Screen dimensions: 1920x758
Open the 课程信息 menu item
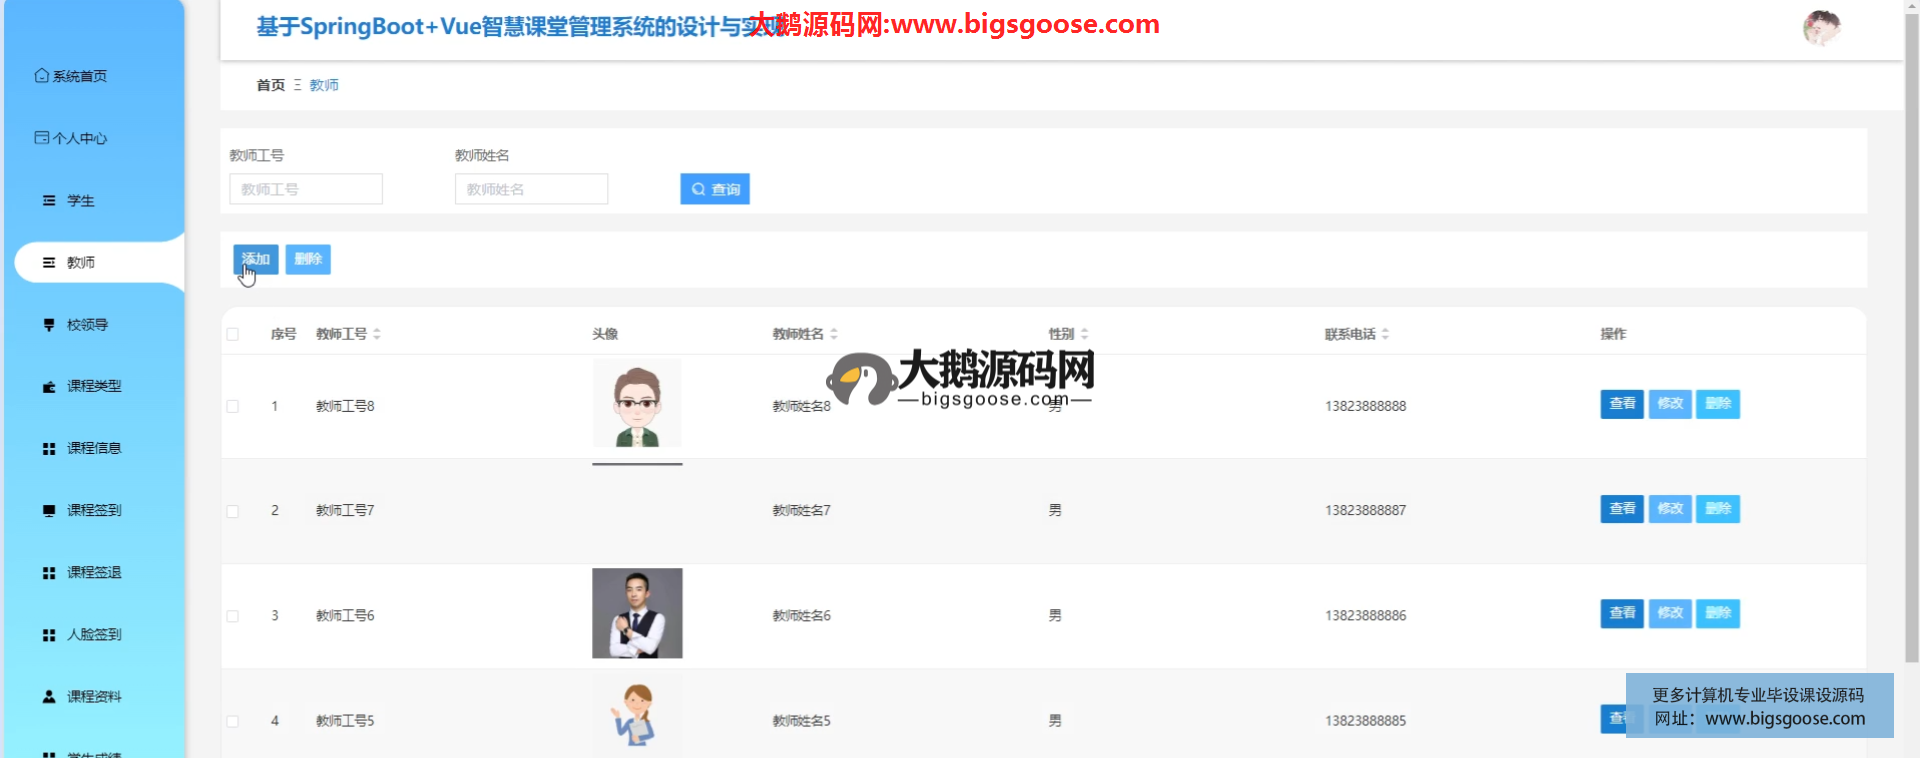tap(94, 449)
